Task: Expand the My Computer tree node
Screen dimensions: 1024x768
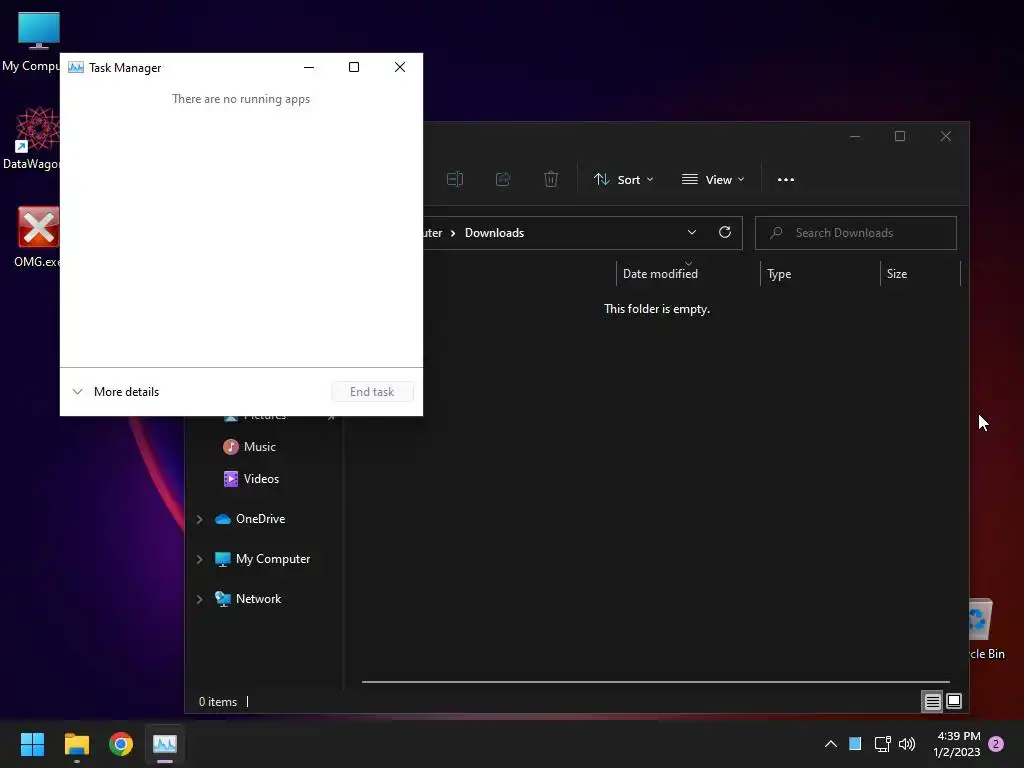Action: coord(200,559)
